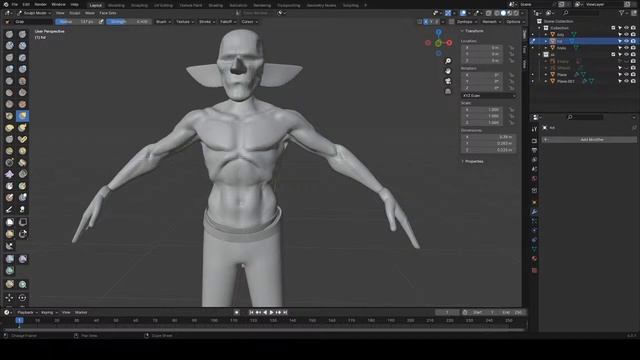Image resolution: width=640 pixels, height=360 pixels.
Task: Hide the selected object's eye icon
Action: (627, 41)
